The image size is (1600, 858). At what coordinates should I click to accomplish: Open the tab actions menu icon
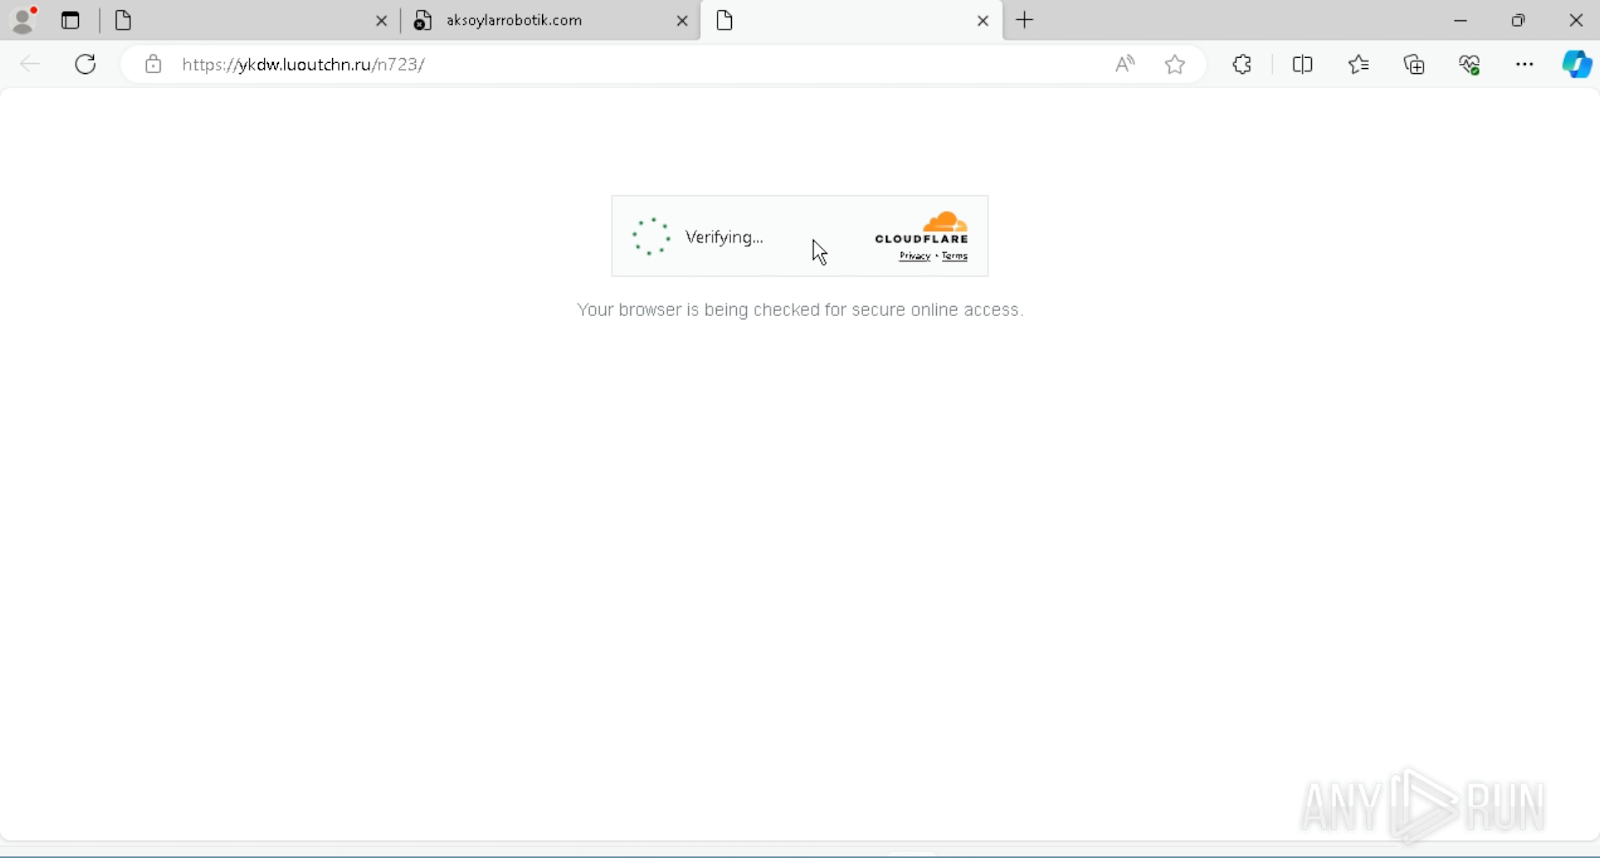point(70,20)
